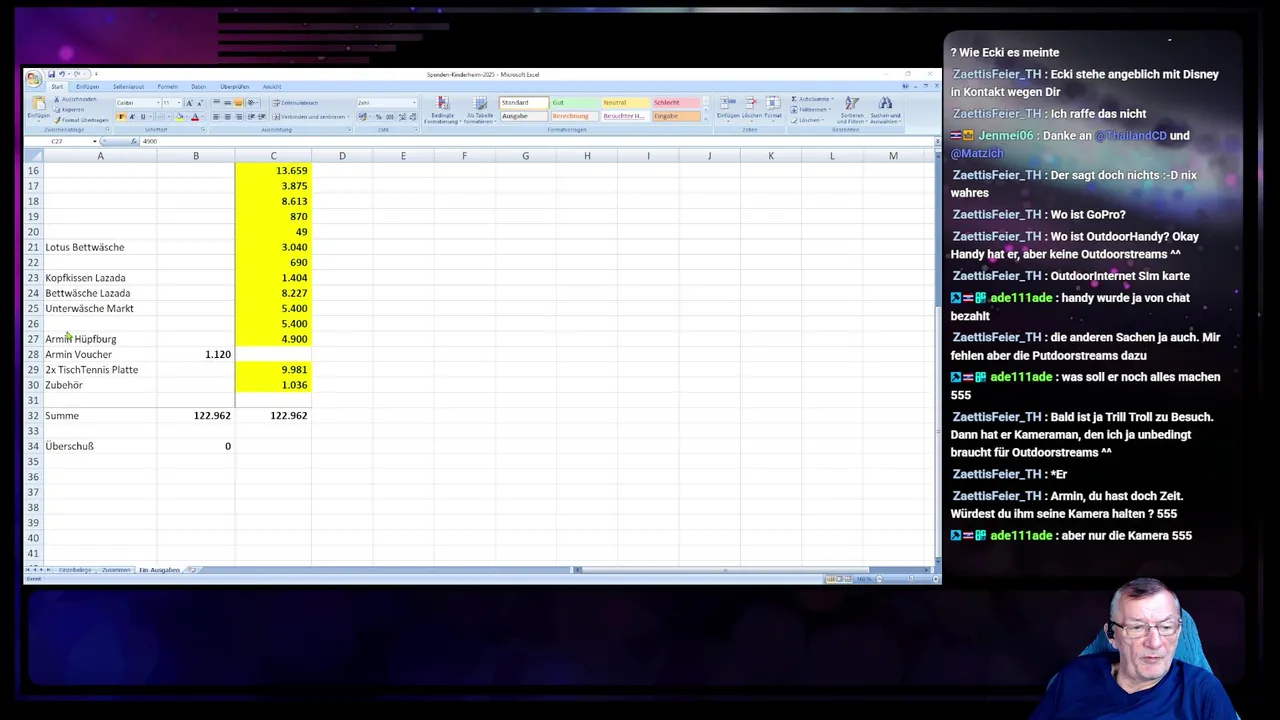Switch to the Formeln ribbon tab
The width and height of the screenshot is (1280, 720).
pos(167,87)
